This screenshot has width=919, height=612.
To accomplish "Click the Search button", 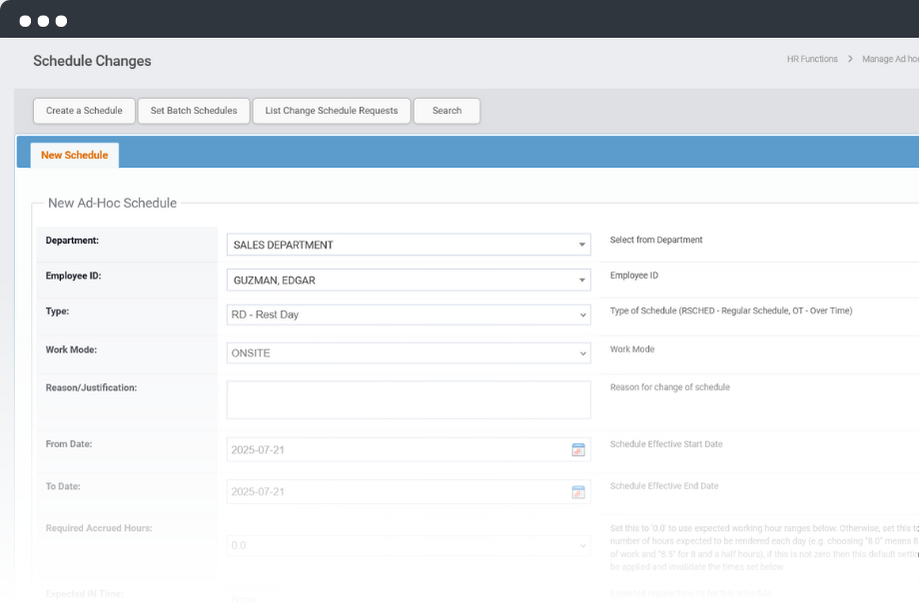I will (x=447, y=111).
